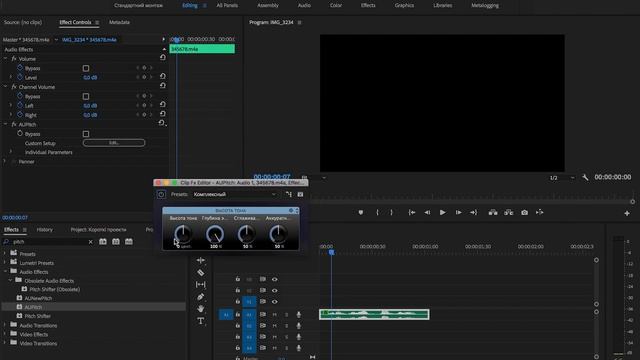Go to In point button
640x360 pixels.
pyautogui.click(x=412, y=212)
